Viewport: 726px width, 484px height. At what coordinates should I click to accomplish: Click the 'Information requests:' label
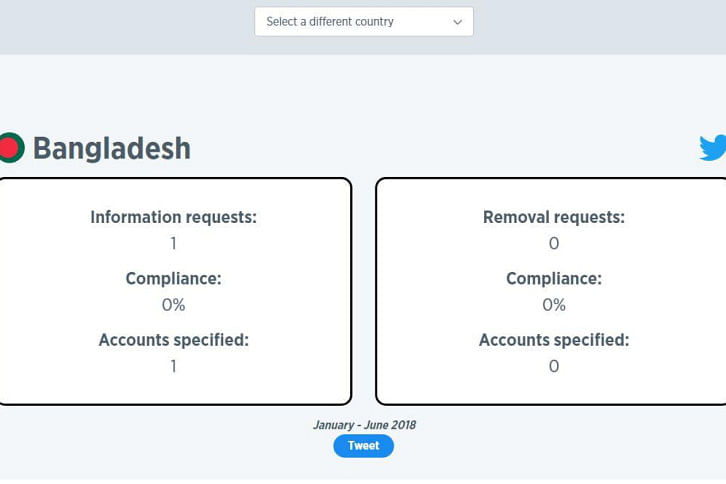174,217
